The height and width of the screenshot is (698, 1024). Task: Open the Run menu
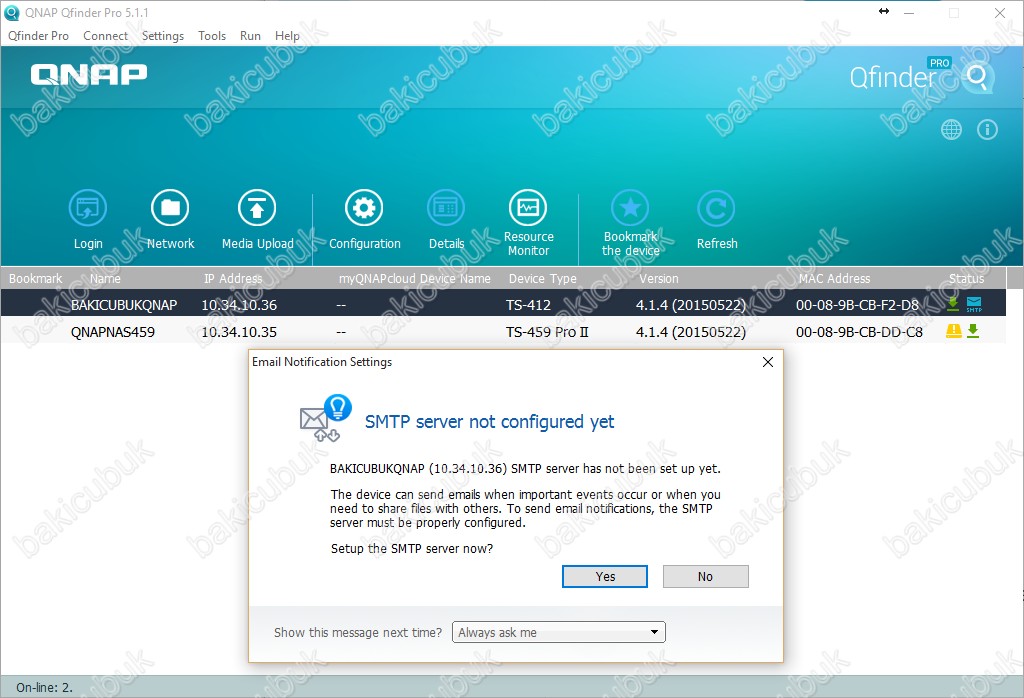pyautogui.click(x=250, y=36)
